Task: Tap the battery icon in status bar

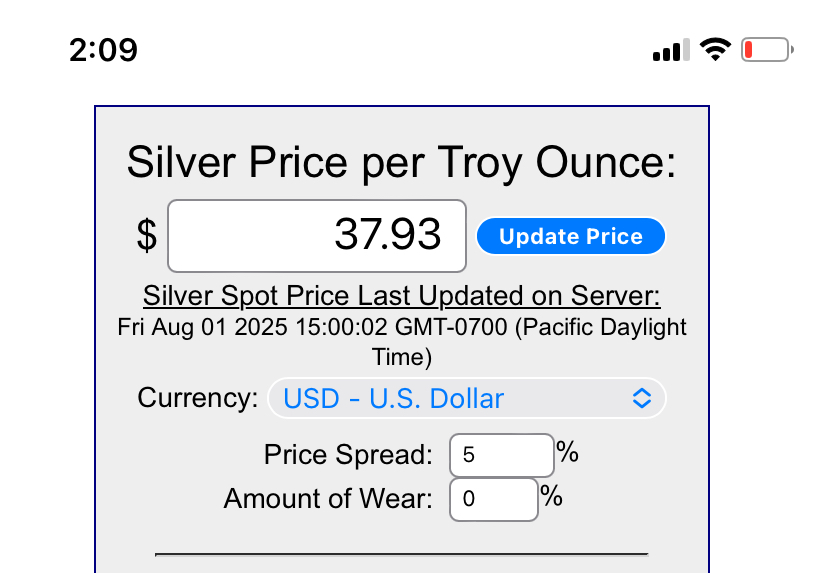Action: click(766, 49)
